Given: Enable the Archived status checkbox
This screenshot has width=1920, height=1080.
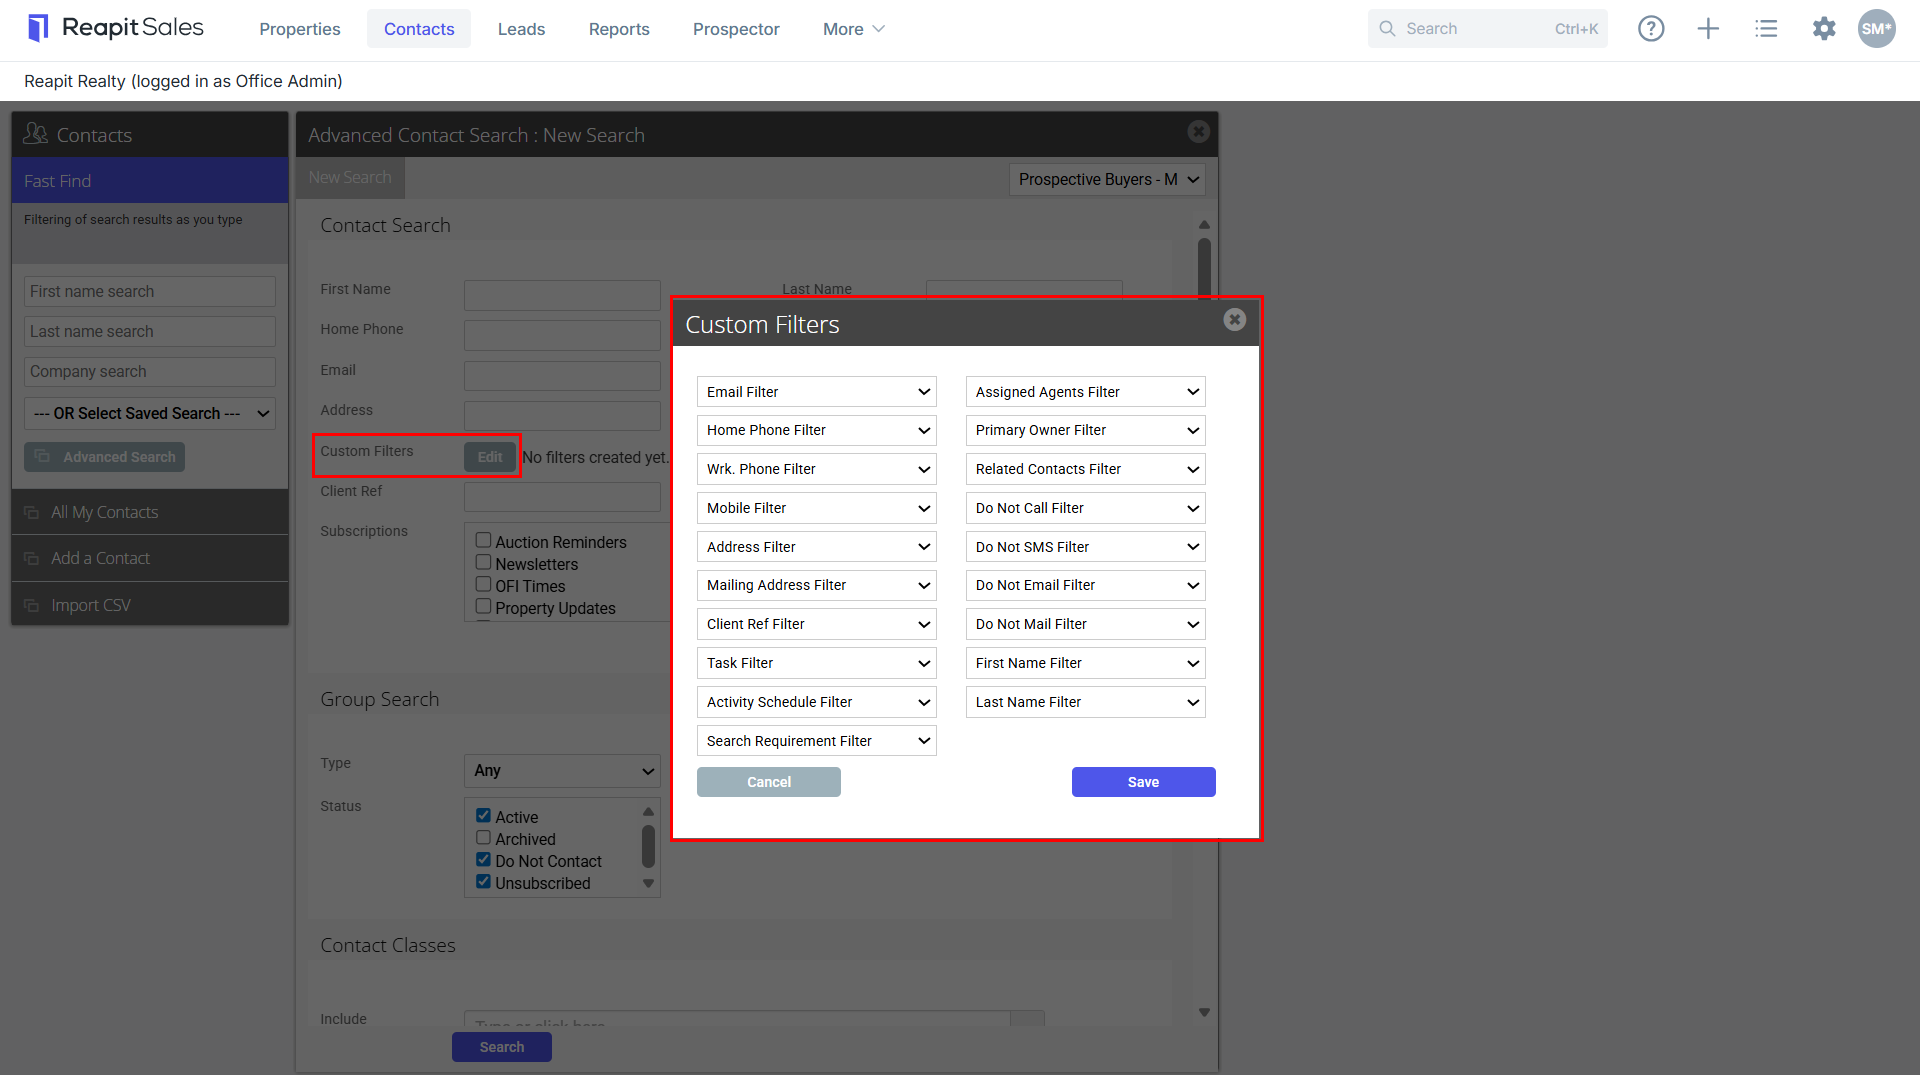Looking at the screenshot, I should coord(483,838).
